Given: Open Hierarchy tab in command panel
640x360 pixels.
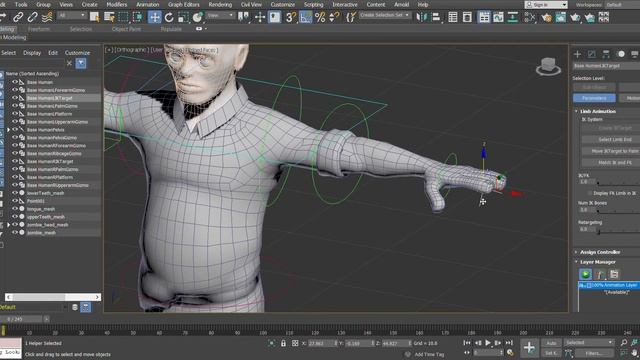Looking at the screenshot, I should coord(606,54).
